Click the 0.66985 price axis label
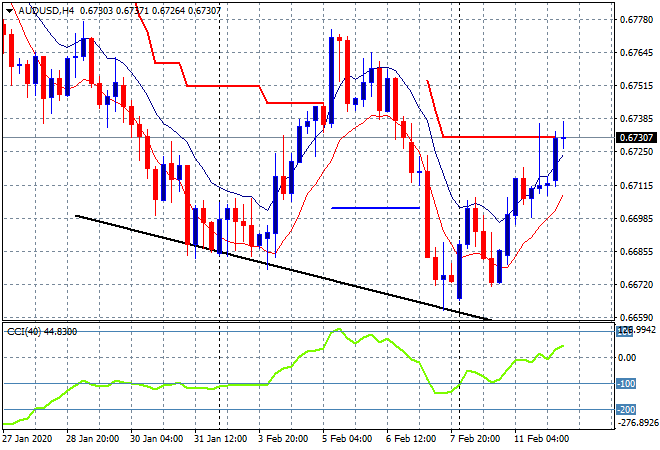This screenshot has width=660, height=450. click(636, 218)
